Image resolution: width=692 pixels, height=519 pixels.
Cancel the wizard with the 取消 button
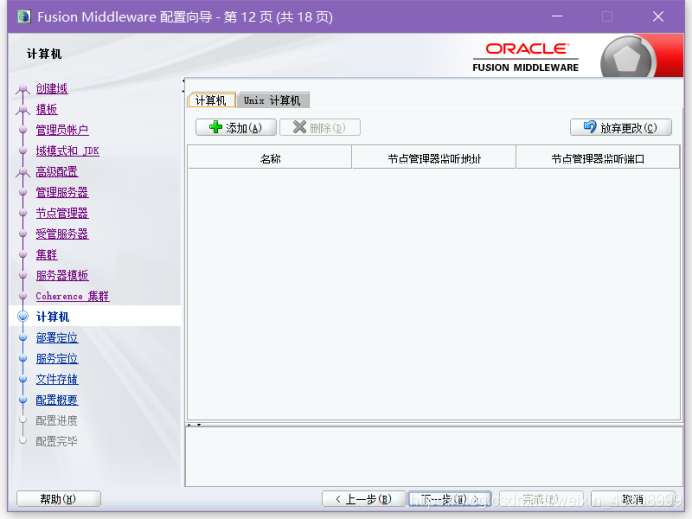click(x=633, y=499)
